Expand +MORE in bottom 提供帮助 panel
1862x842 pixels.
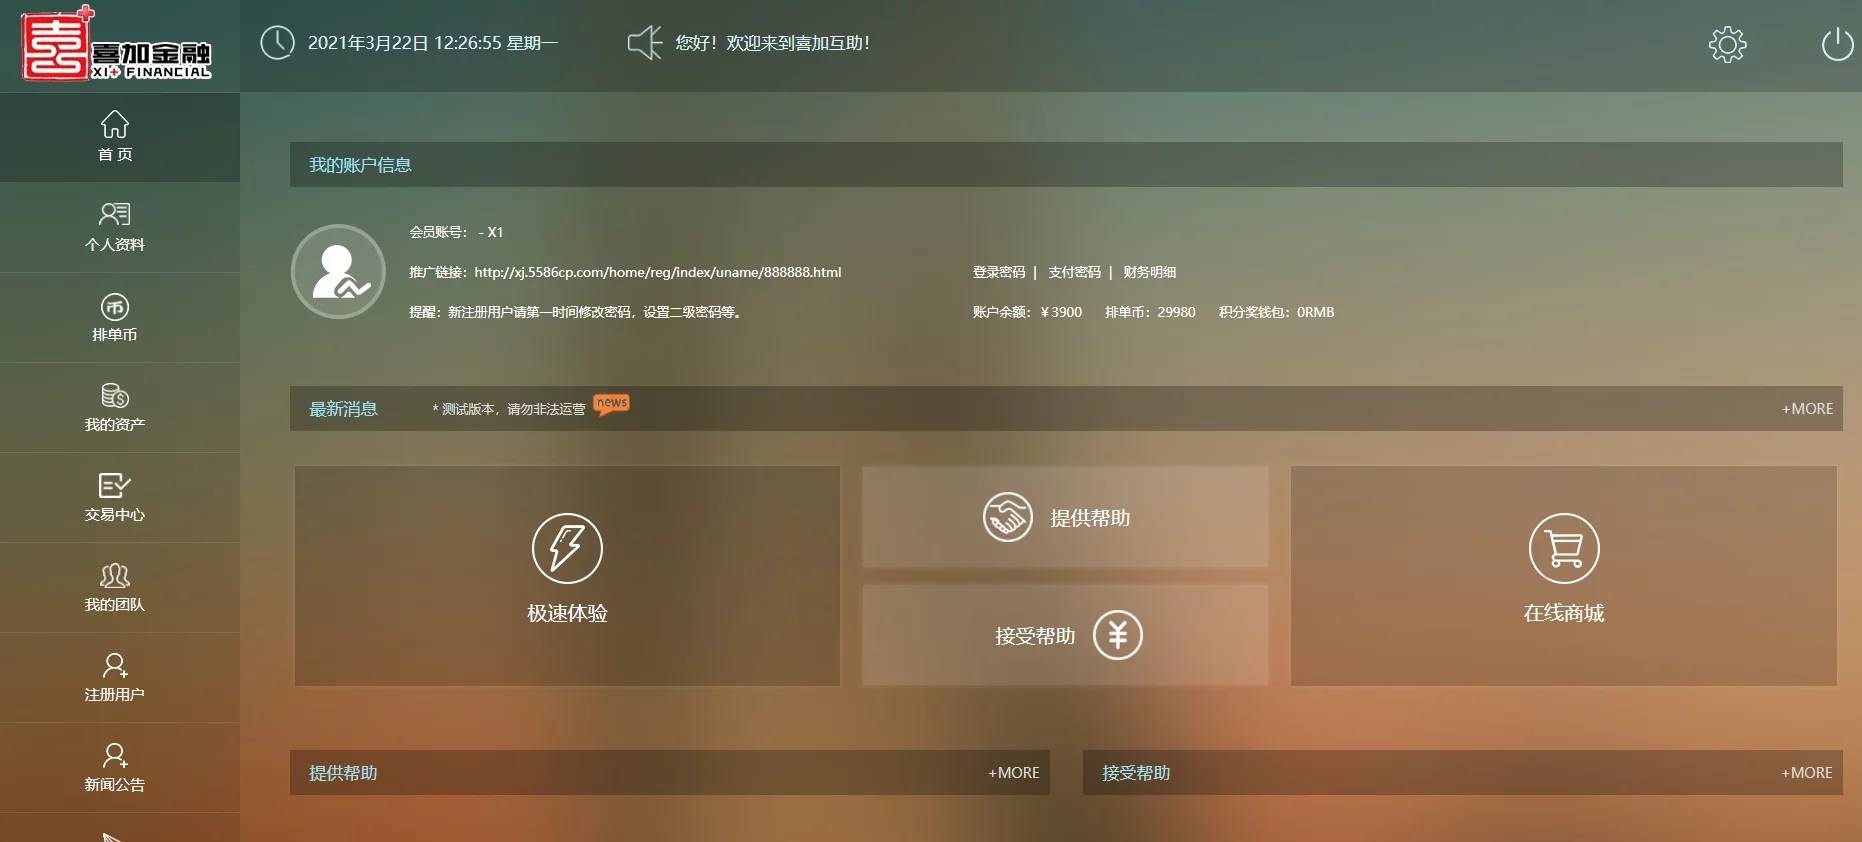[x=1013, y=773]
